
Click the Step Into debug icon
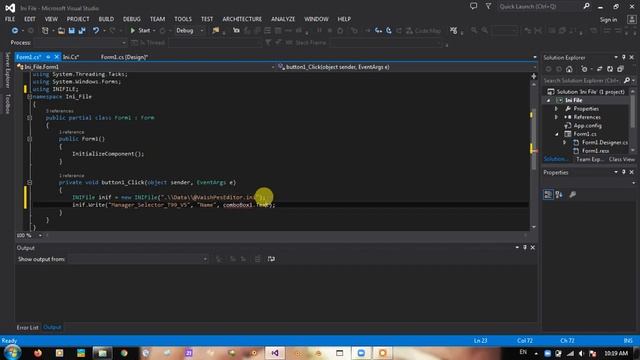point(378,31)
